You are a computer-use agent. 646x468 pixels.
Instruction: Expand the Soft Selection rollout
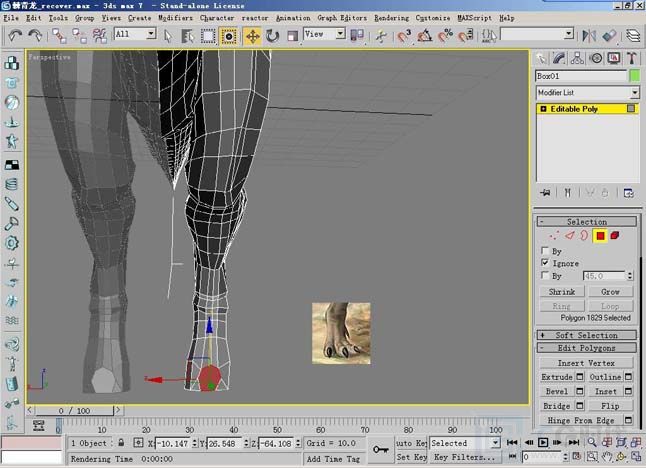[x=586, y=335]
